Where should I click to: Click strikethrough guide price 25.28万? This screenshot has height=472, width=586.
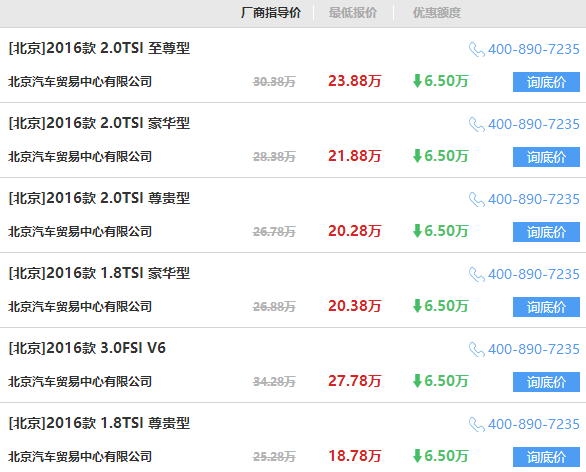tap(274, 457)
